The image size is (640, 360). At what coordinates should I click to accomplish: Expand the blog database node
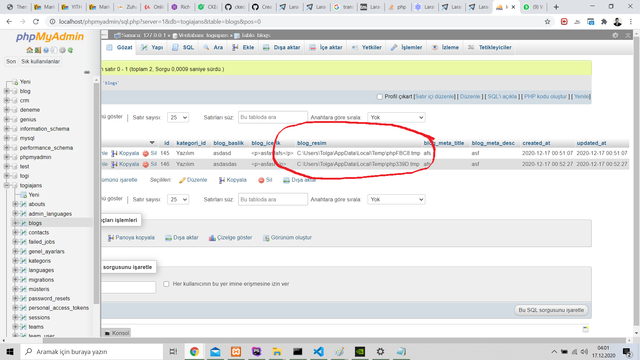tap(7, 91)
